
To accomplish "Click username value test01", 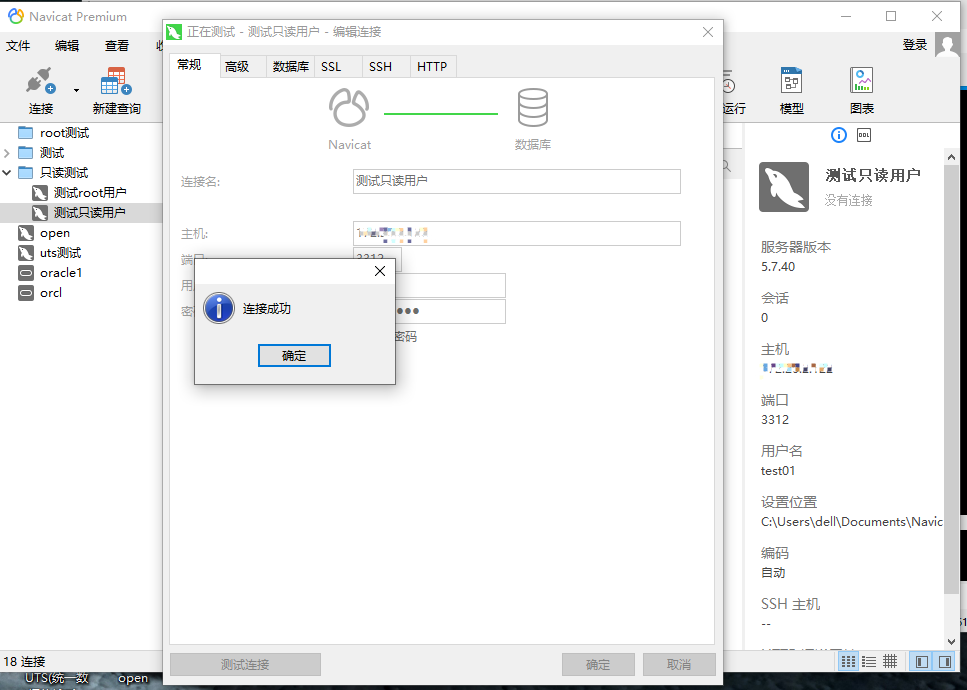I will (778, 471).
